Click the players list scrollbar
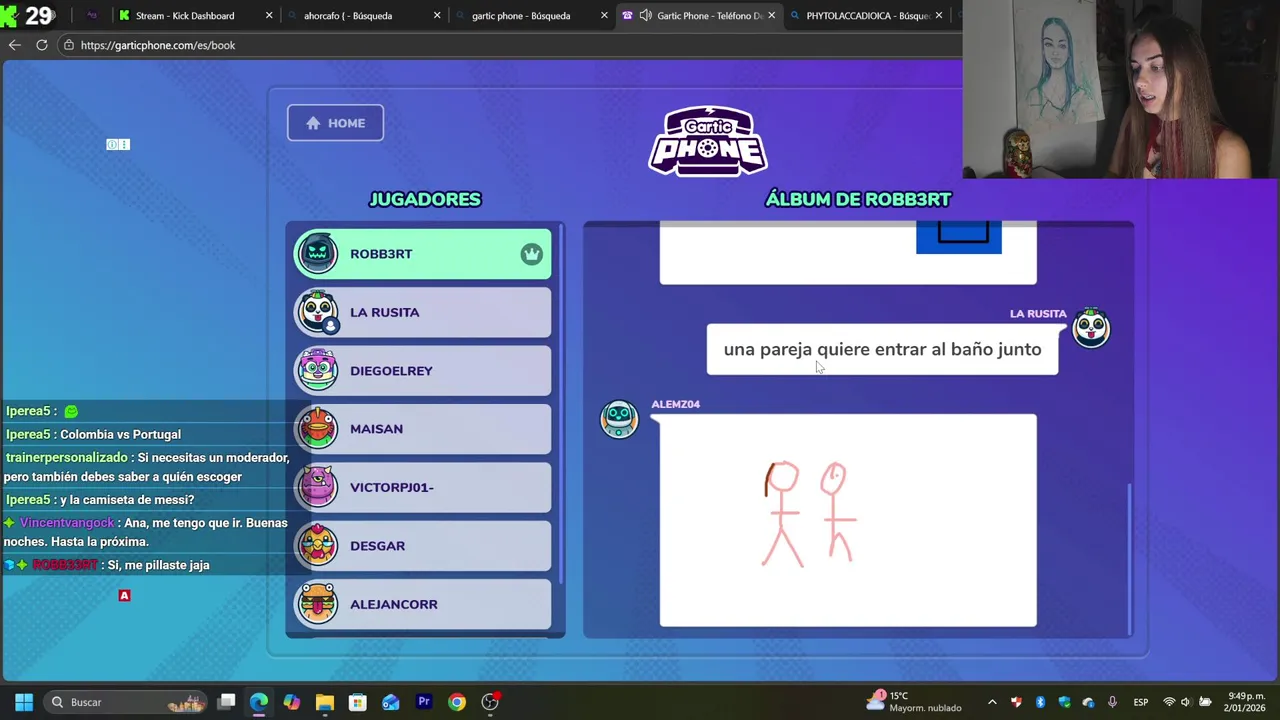 click(x=562, y=405)
